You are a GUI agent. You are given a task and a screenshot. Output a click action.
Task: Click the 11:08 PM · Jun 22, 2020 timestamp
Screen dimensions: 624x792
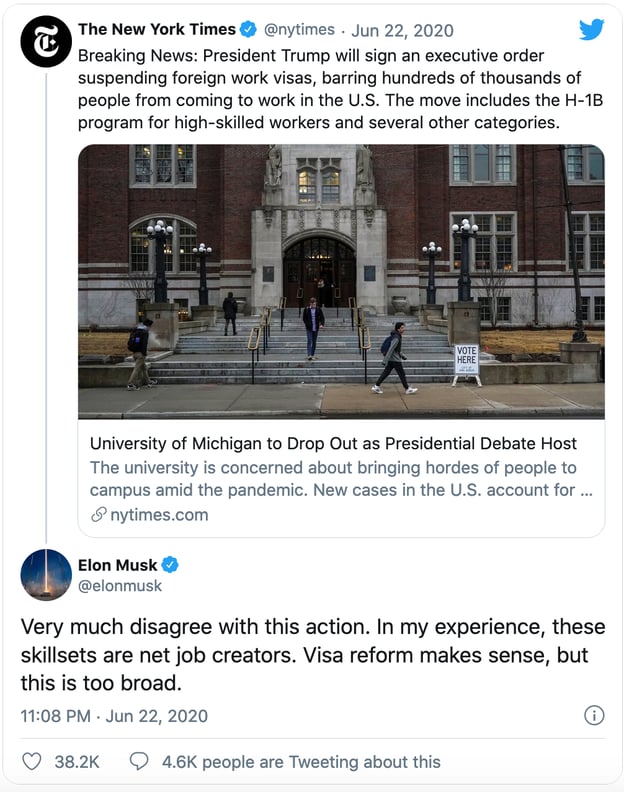pyautogui.click(x=114, y=716)
